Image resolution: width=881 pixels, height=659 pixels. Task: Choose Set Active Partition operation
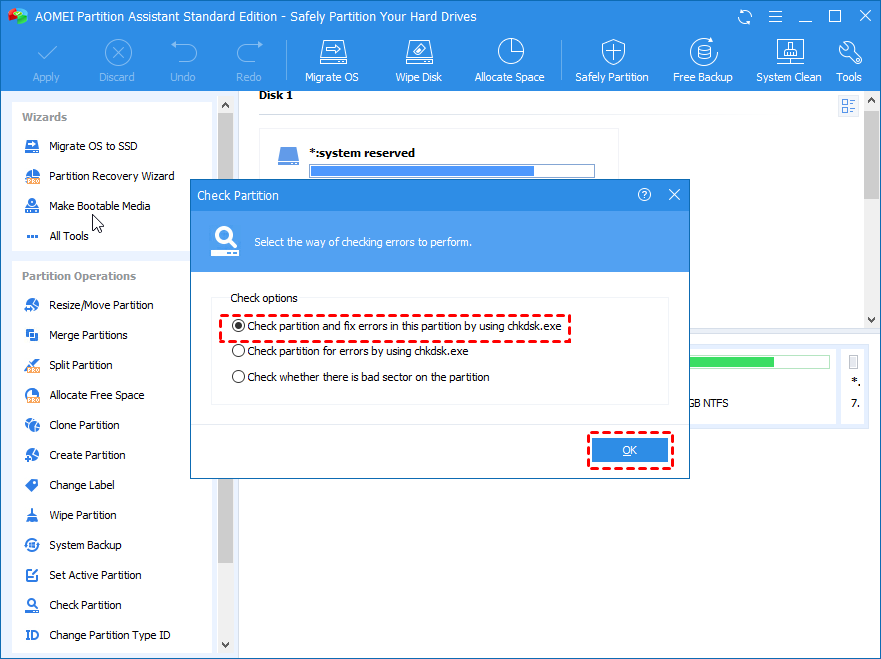[83, 575]
